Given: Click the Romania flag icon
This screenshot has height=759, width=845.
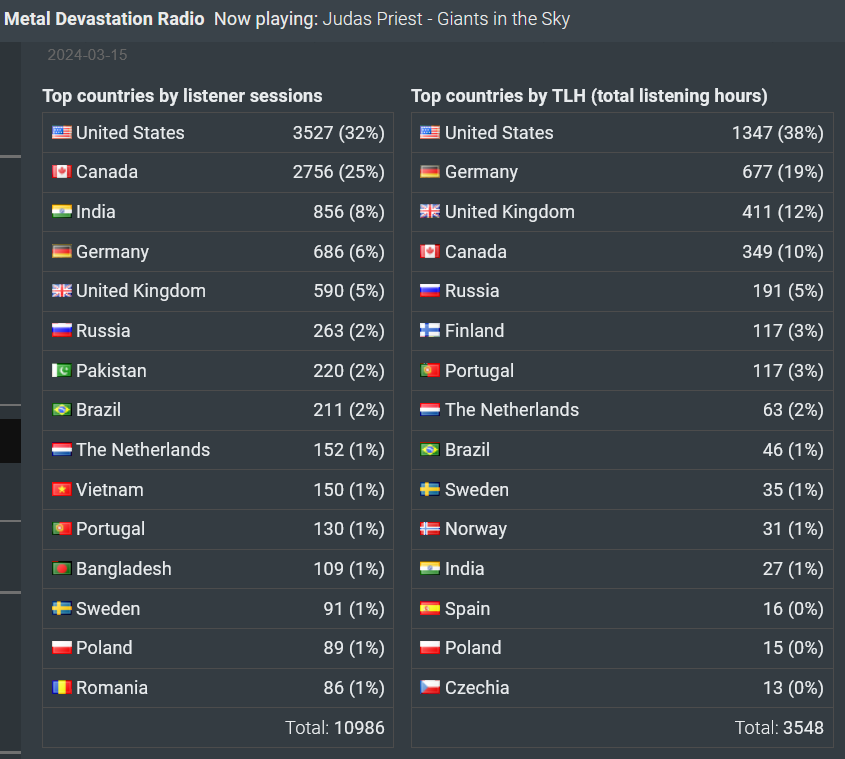Looking at the screenshot, I should point(61,687).
